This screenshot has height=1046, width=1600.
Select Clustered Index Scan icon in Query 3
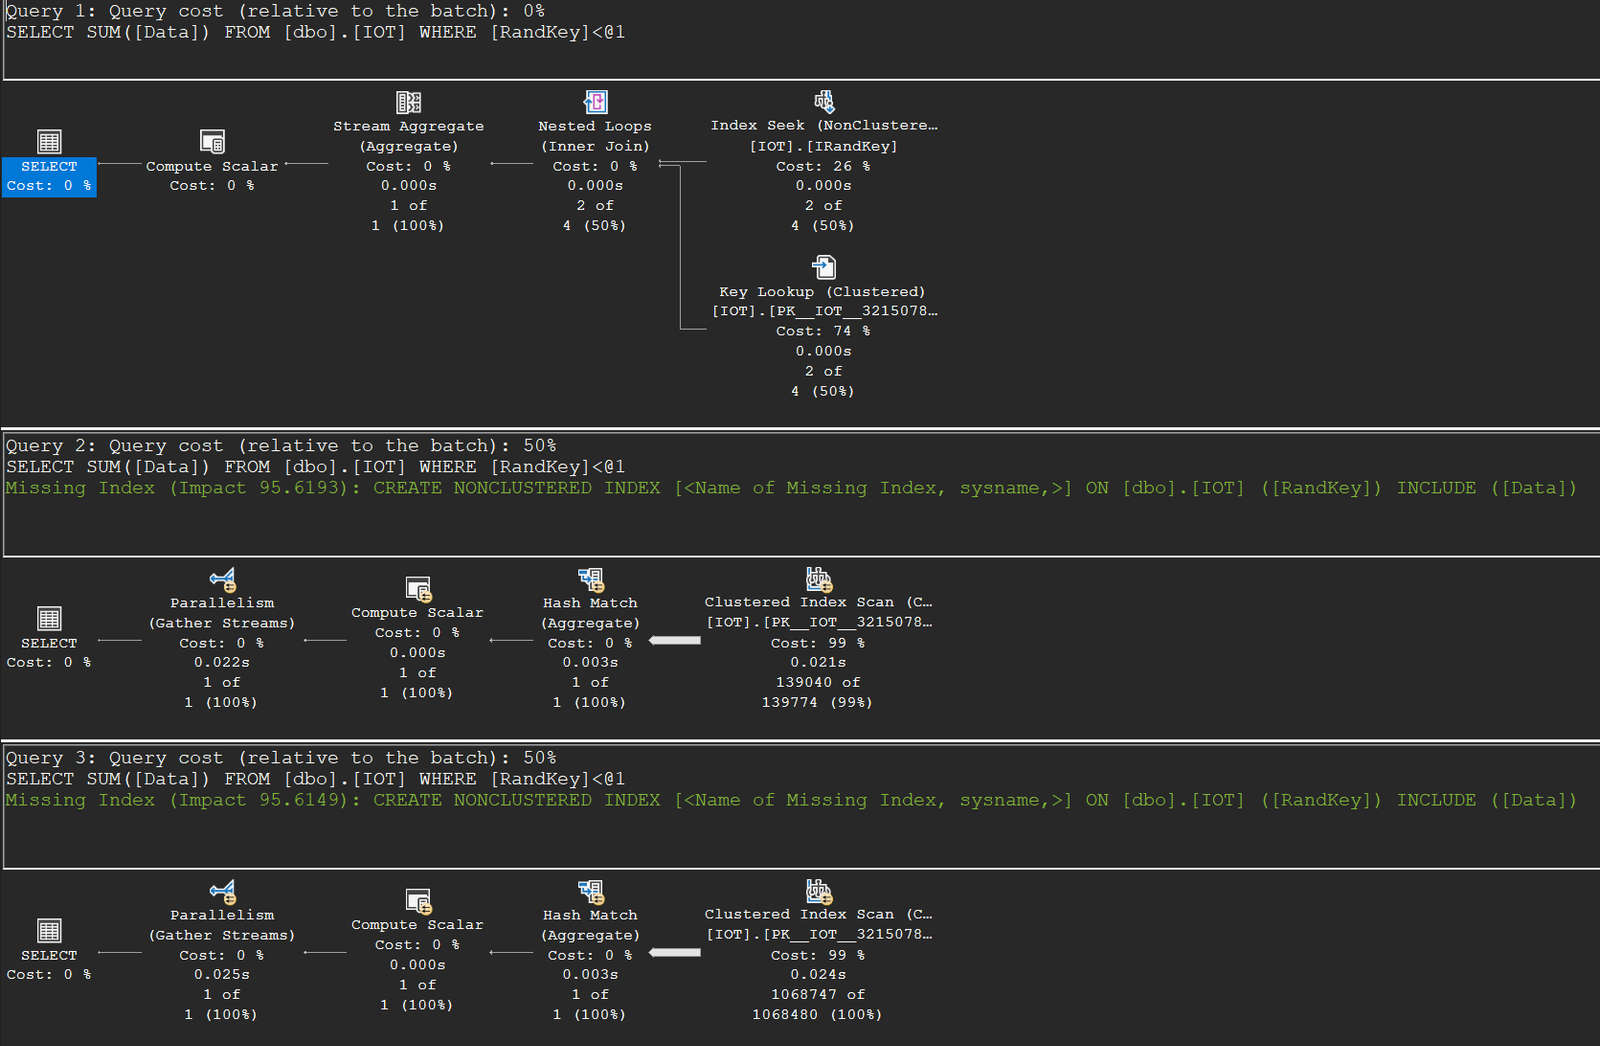819,890
